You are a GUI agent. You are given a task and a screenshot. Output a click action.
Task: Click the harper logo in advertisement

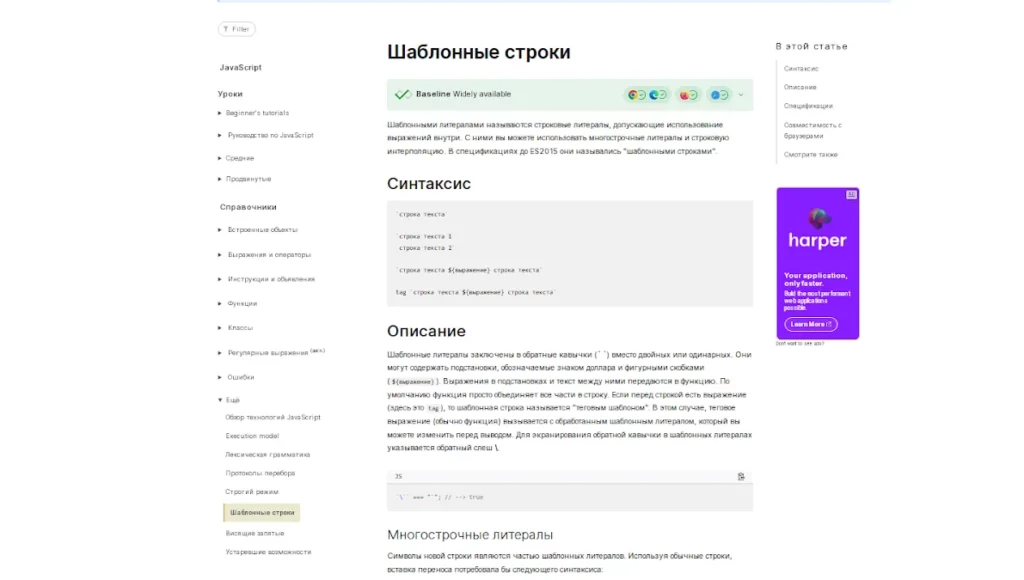click(817, 230)
